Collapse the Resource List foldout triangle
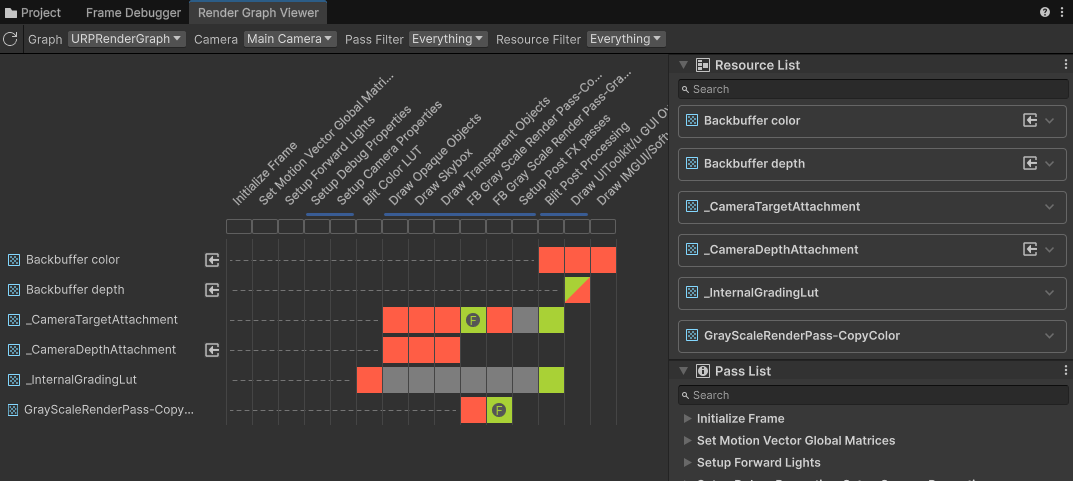 tap(683, 65)
